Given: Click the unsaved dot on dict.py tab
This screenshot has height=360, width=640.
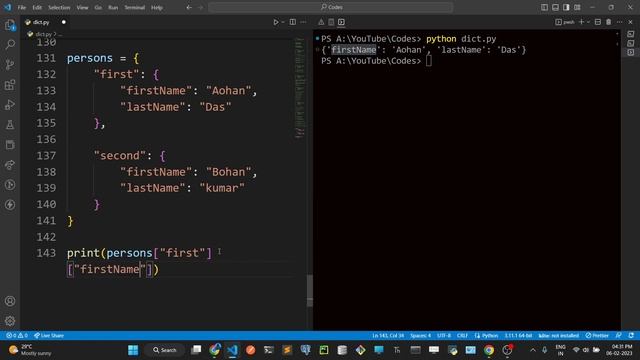Looking at the screenshot, I should click(64, 22).
